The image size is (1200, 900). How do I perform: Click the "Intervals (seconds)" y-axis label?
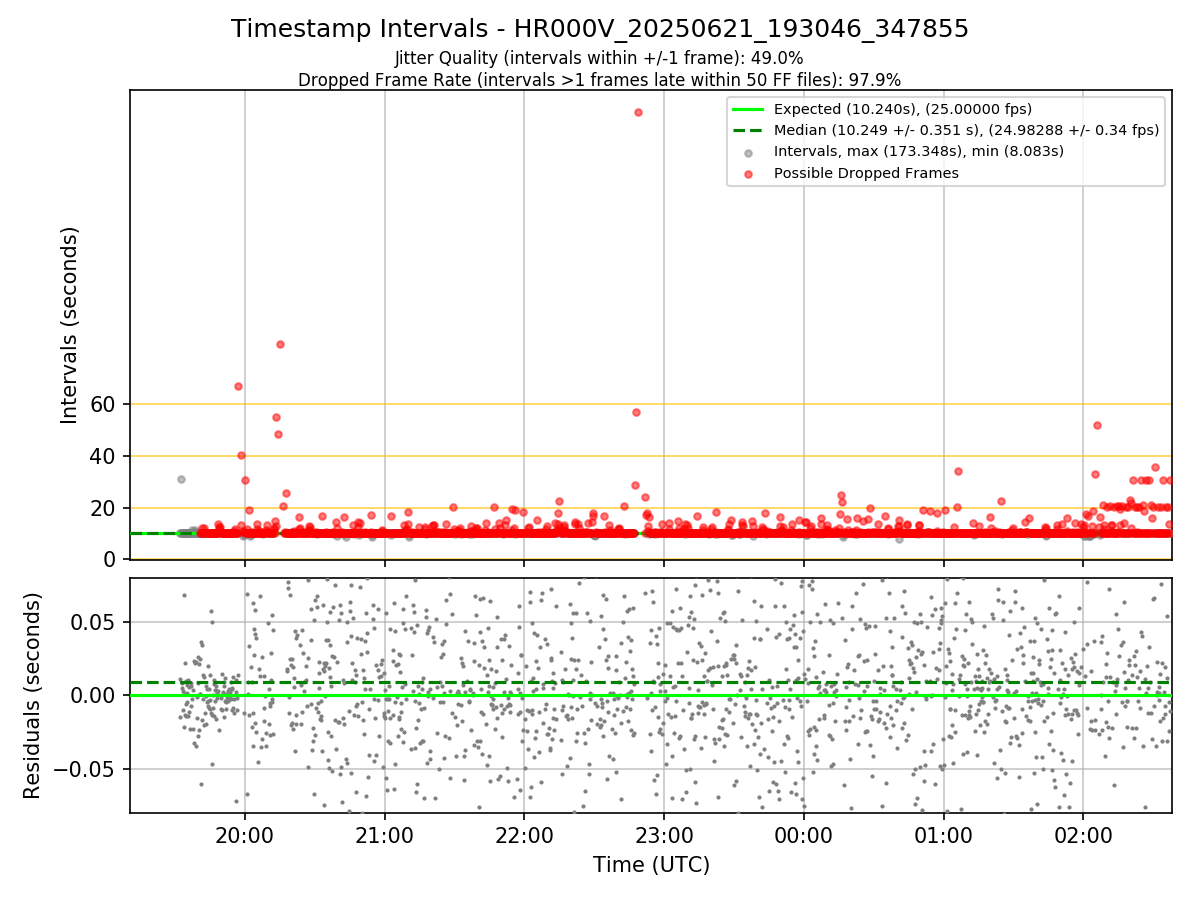click(69, 325)
